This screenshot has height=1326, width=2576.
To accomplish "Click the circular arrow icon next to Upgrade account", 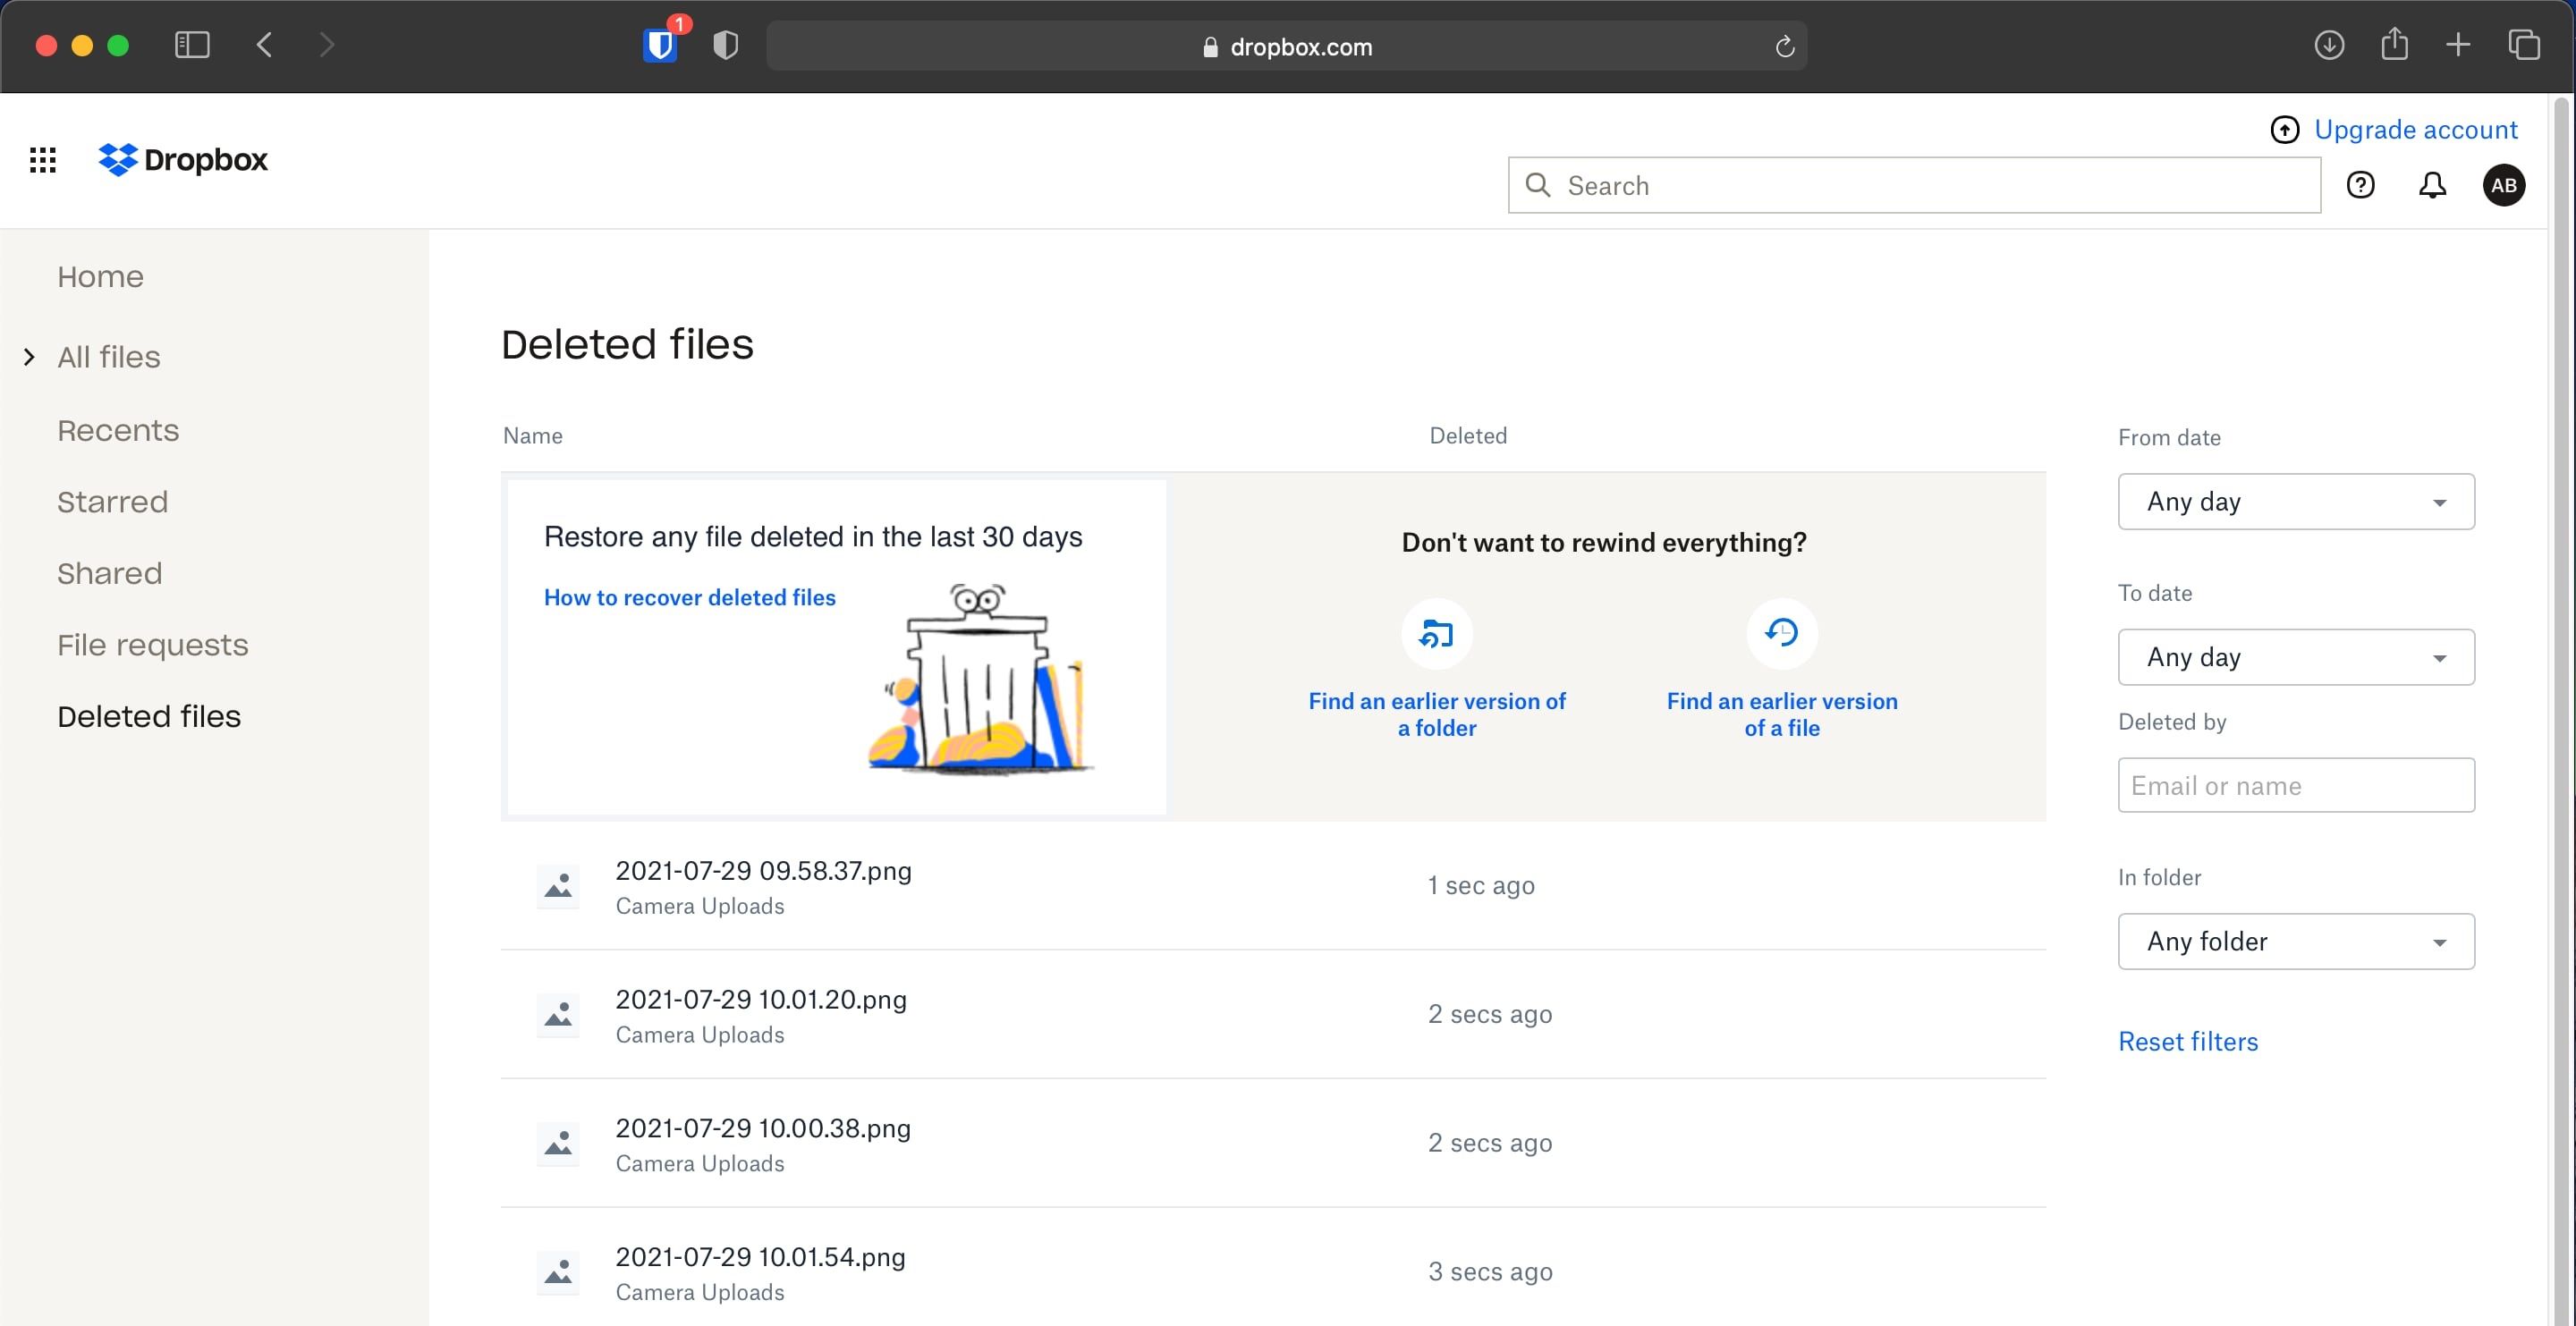I will 2286,129.
